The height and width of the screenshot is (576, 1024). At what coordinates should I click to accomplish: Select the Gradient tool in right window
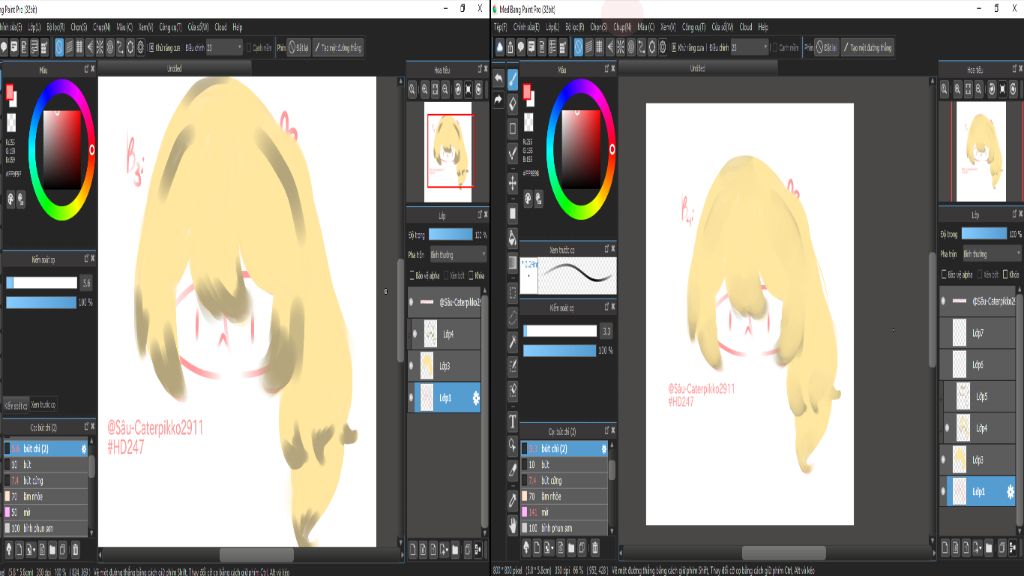513,264
